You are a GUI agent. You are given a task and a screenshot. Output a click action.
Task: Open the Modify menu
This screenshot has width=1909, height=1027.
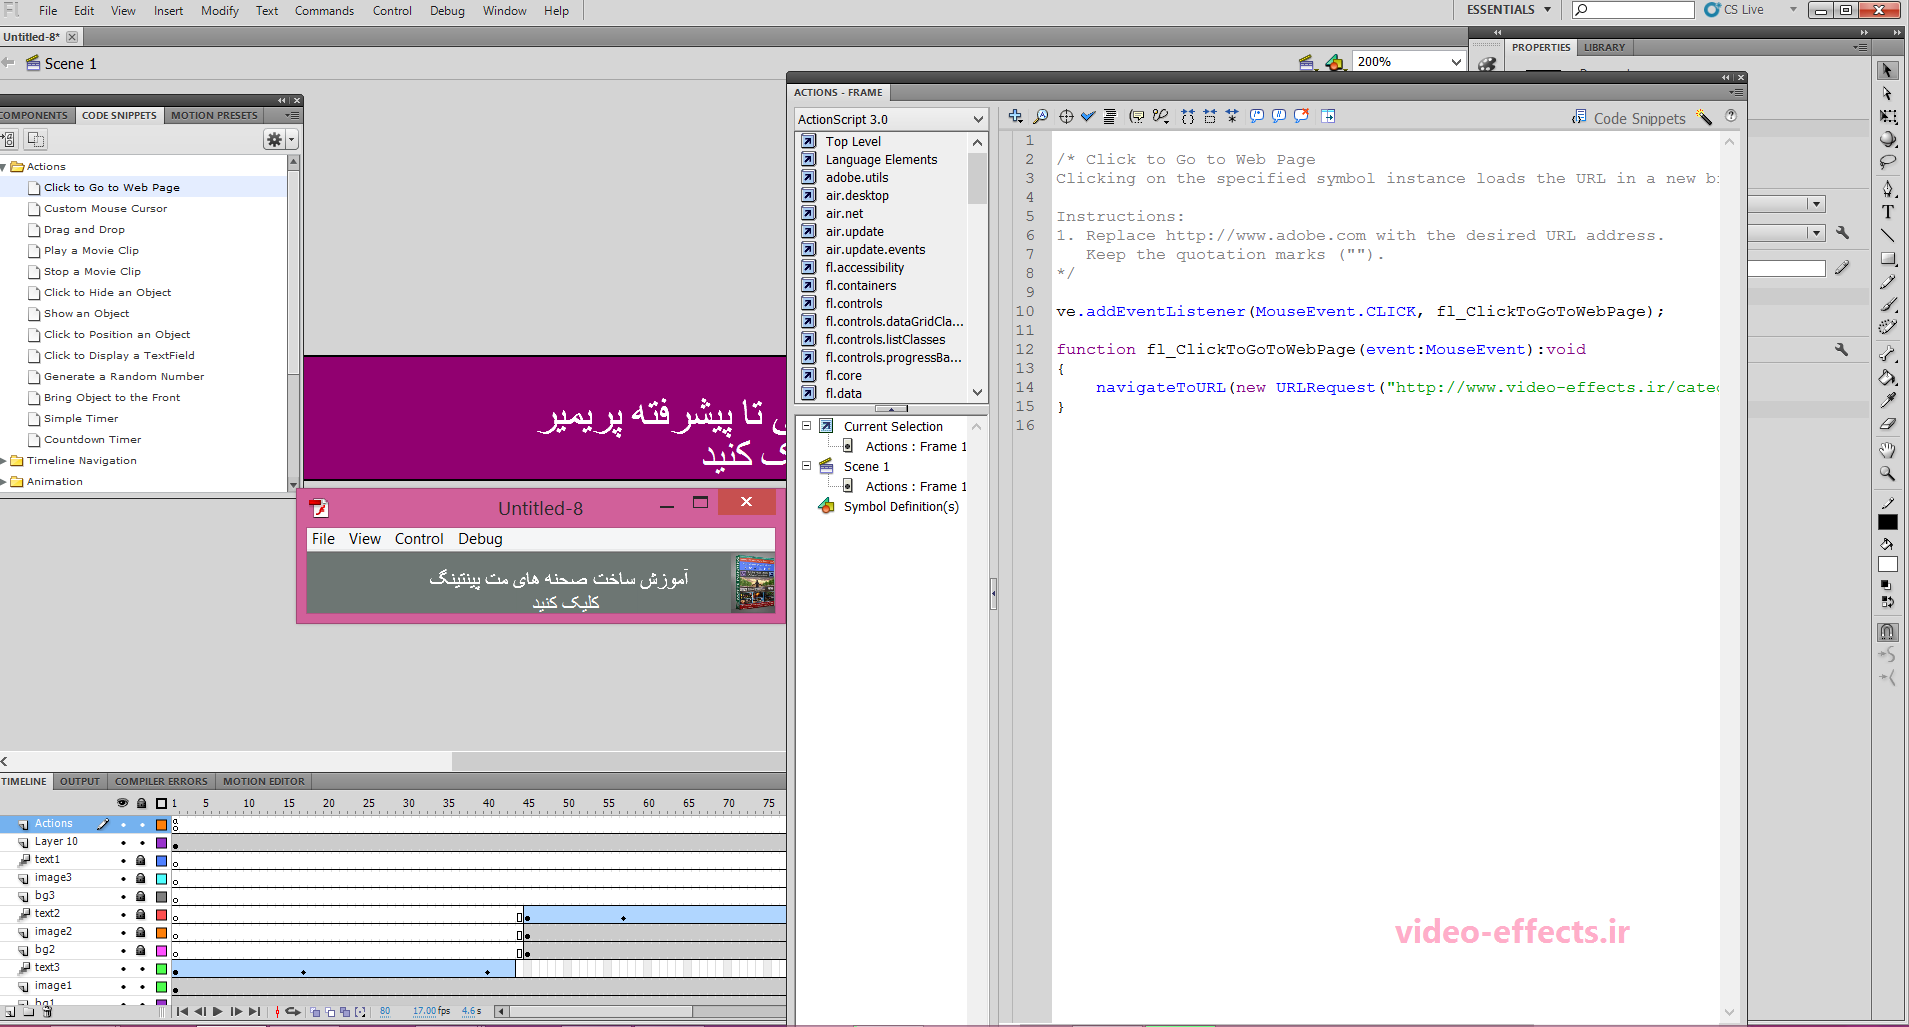220,11
